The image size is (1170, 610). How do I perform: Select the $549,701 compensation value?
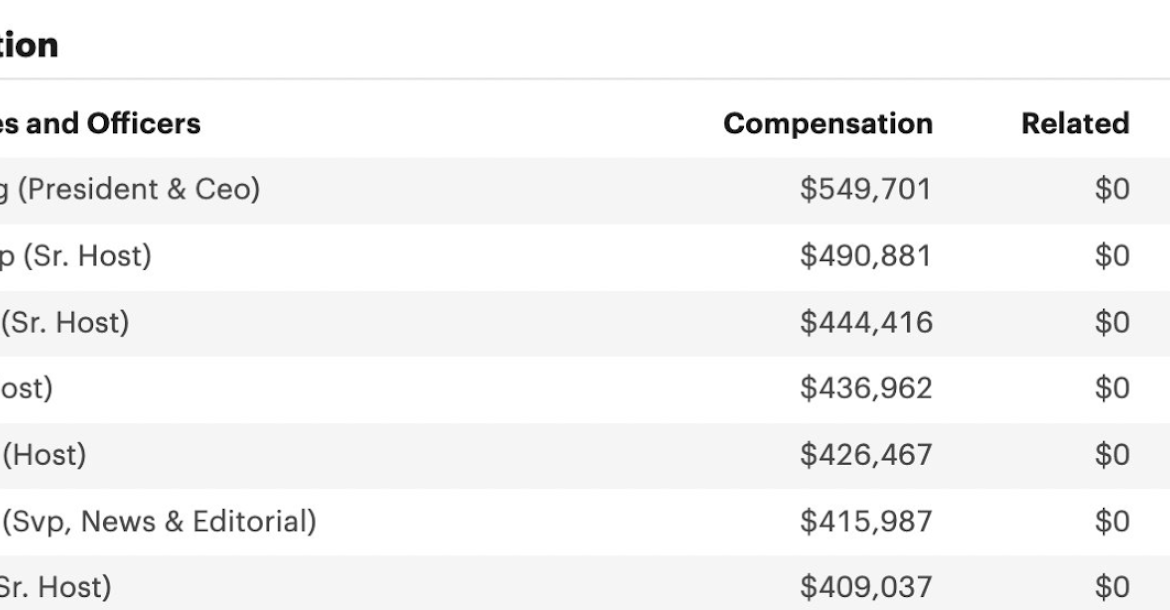pos(866,189)
